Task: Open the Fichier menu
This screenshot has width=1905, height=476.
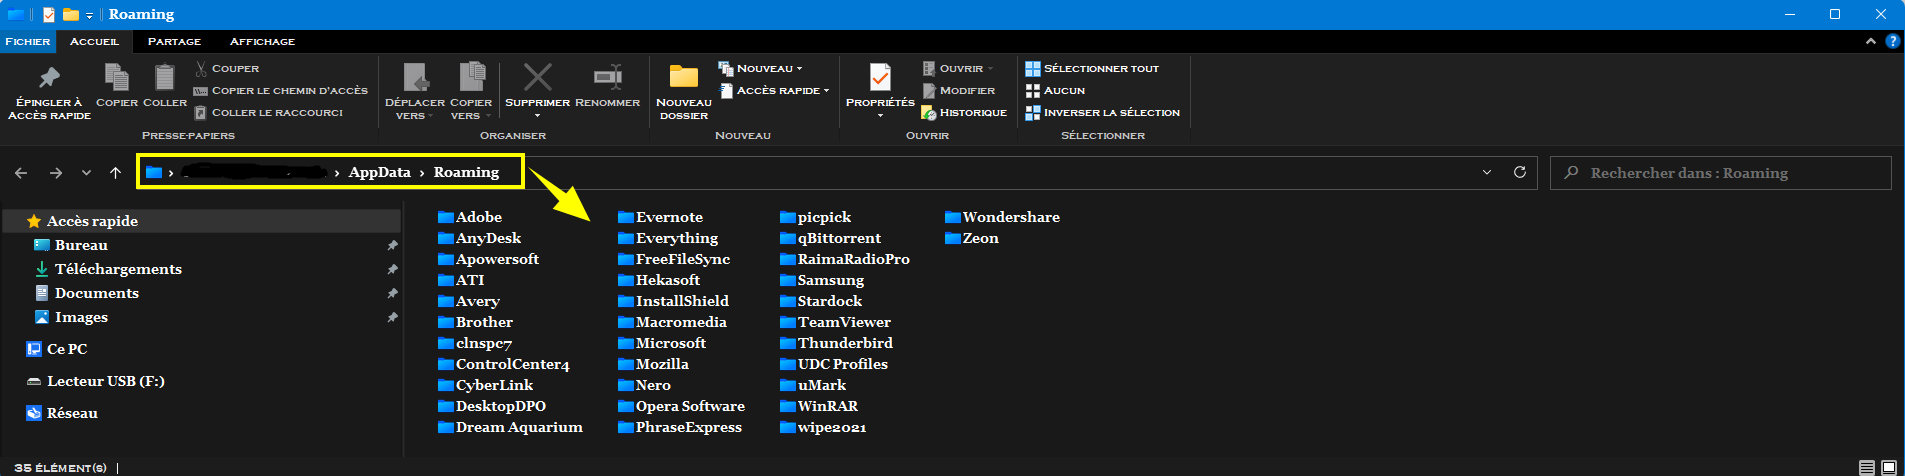Action: (x=28, y=41)
